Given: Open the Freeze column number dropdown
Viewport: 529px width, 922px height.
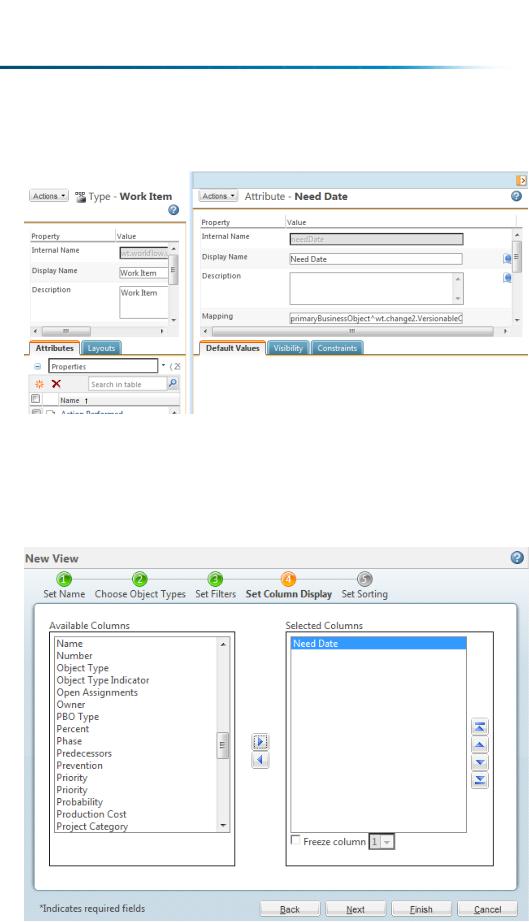Looking at the screenshot, I should tap(386, 842).
